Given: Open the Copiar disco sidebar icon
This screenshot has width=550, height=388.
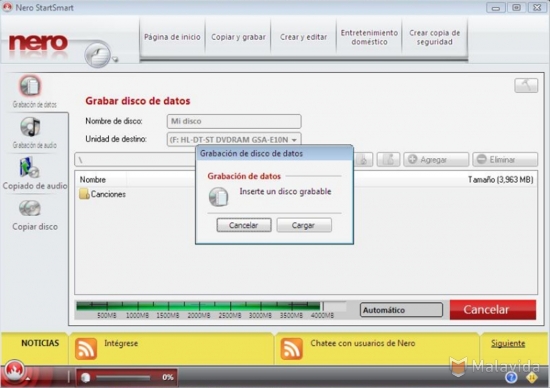Looking at the screenshot, I should (30, 208).
